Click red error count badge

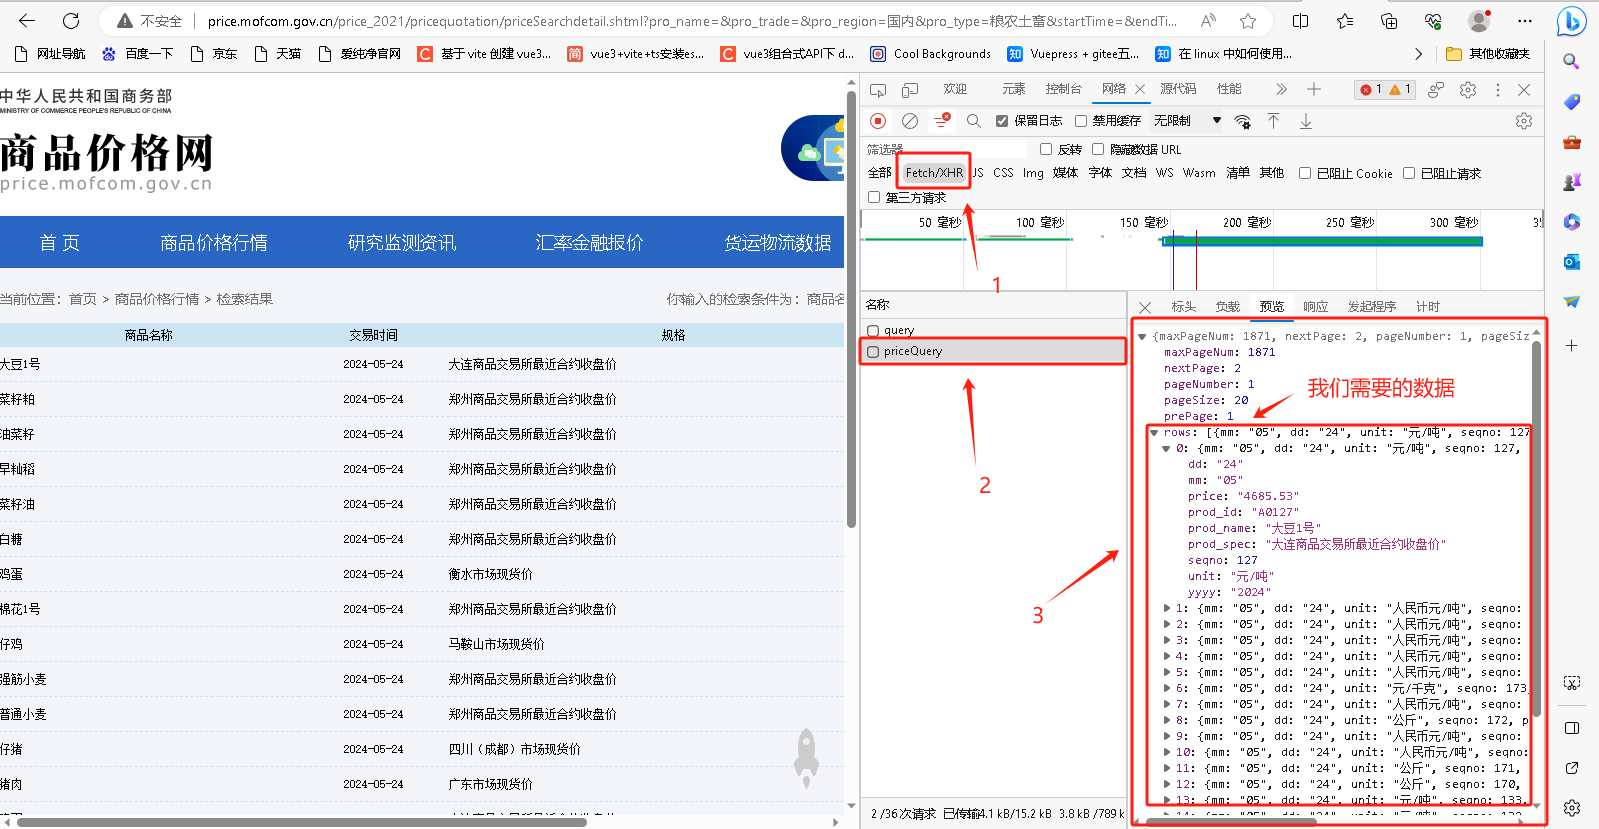(x=1370, y=90)
